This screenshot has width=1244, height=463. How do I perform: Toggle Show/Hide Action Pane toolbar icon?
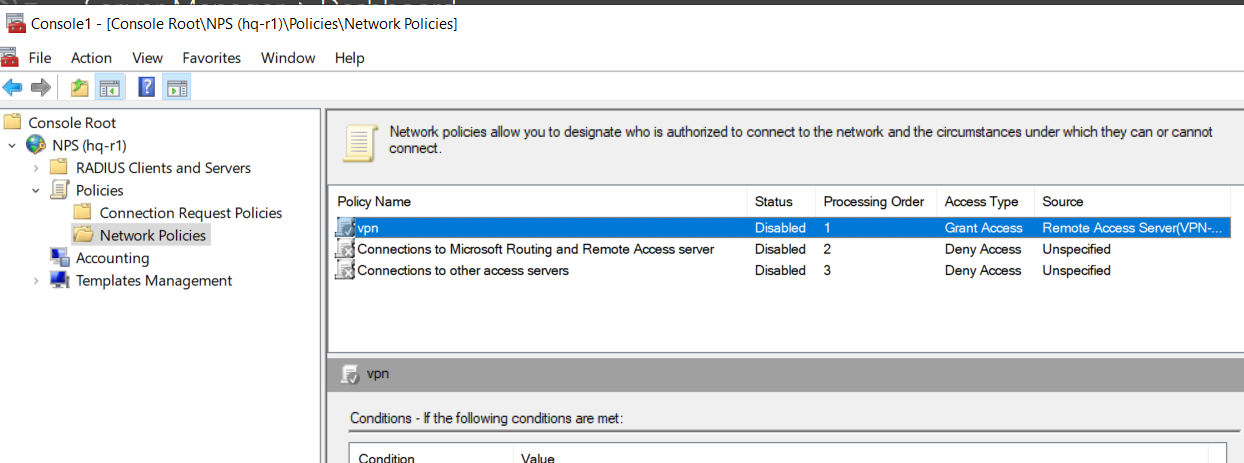click(x=177, y=88)
